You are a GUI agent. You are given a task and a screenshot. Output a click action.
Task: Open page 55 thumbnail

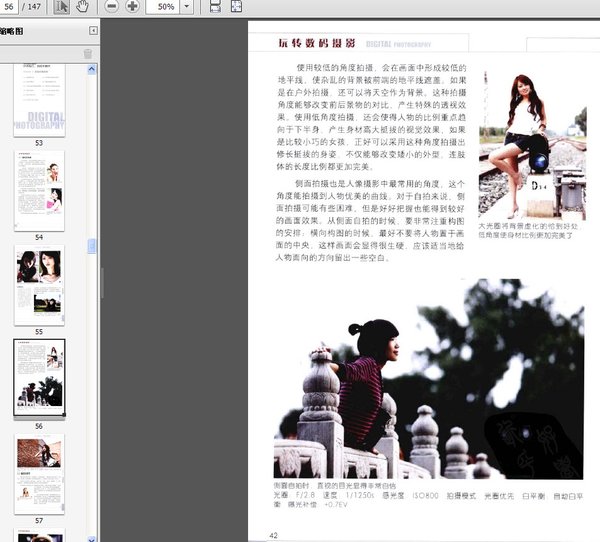pyautogui.click(x=39, y=284)
